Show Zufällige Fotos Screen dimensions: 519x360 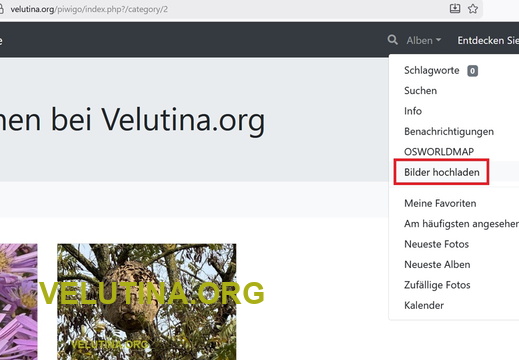click(x=437, y=285)
